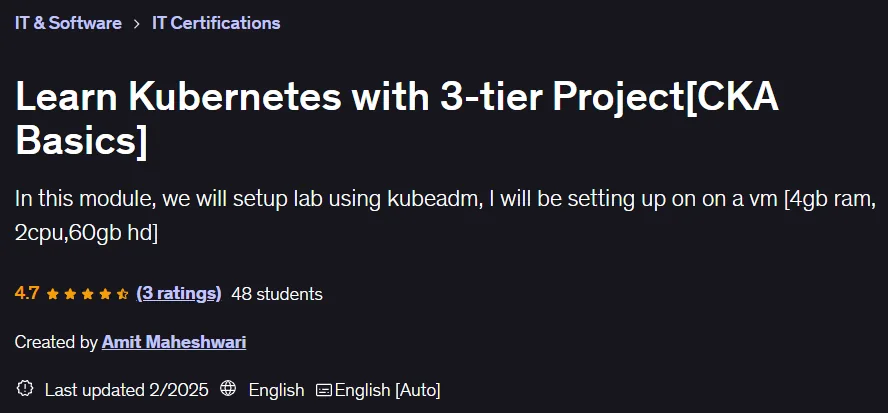Click the 4.7 rating score

pos(27,293)
